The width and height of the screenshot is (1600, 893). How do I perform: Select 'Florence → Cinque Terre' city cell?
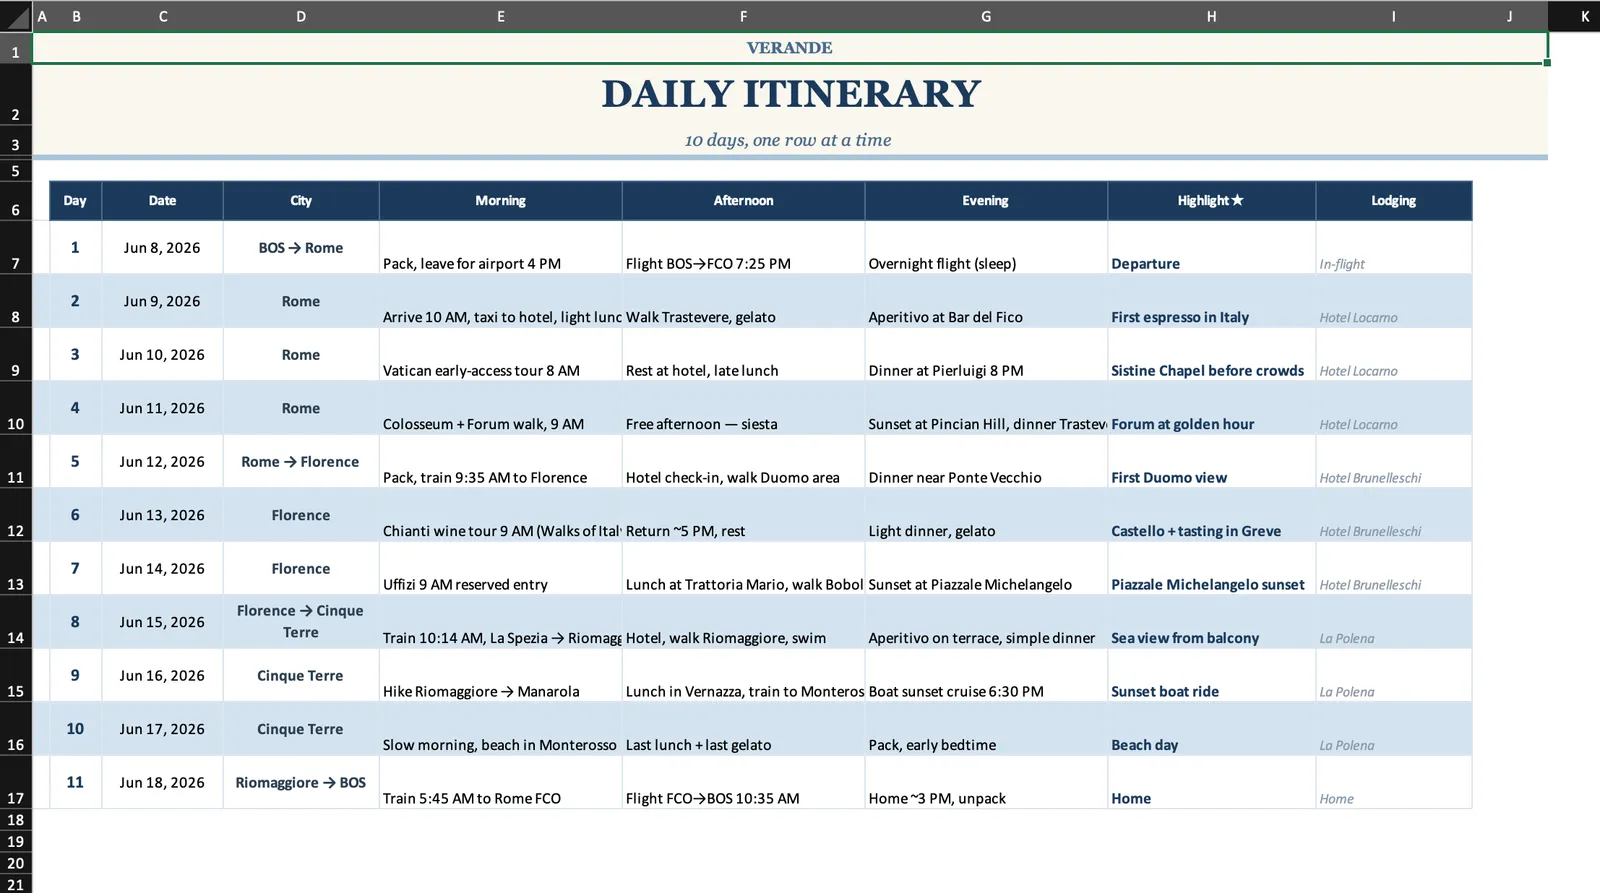pos(301,622)
